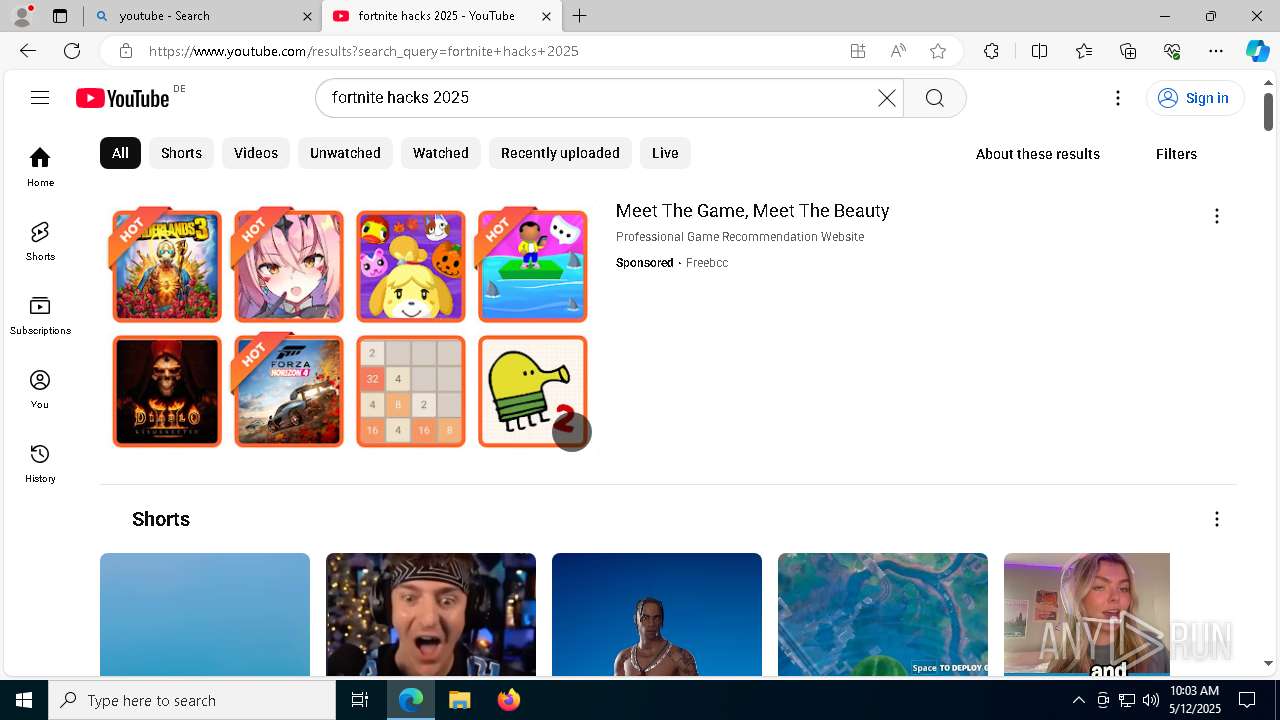Viewport: 1280px width, 720px height.
Task: Add this page to favorites with the star
Action: 937,51
